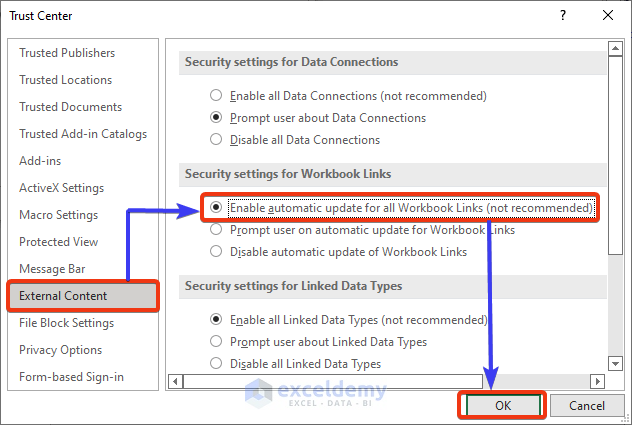Image resolution: width=632 pixels, height=425 pixels.
Task: Select Enable all Data Connections radio button
Action: pyautogui.click(x=216, y=96)
